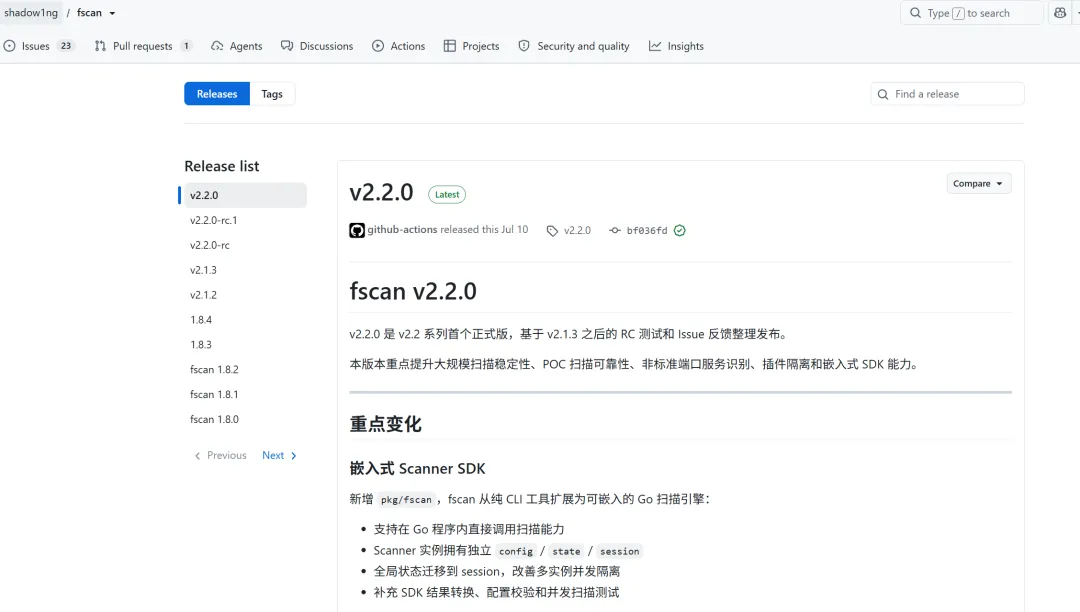Open the Insights tab
The width and height of the screenshot is (1080, 612).
tap(676, 46)
